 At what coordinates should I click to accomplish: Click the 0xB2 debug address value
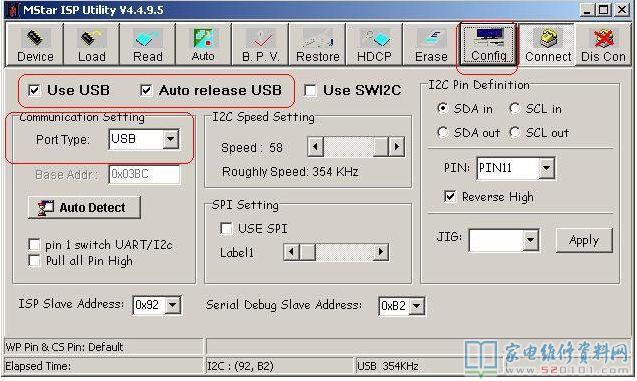tap(394, 305)
